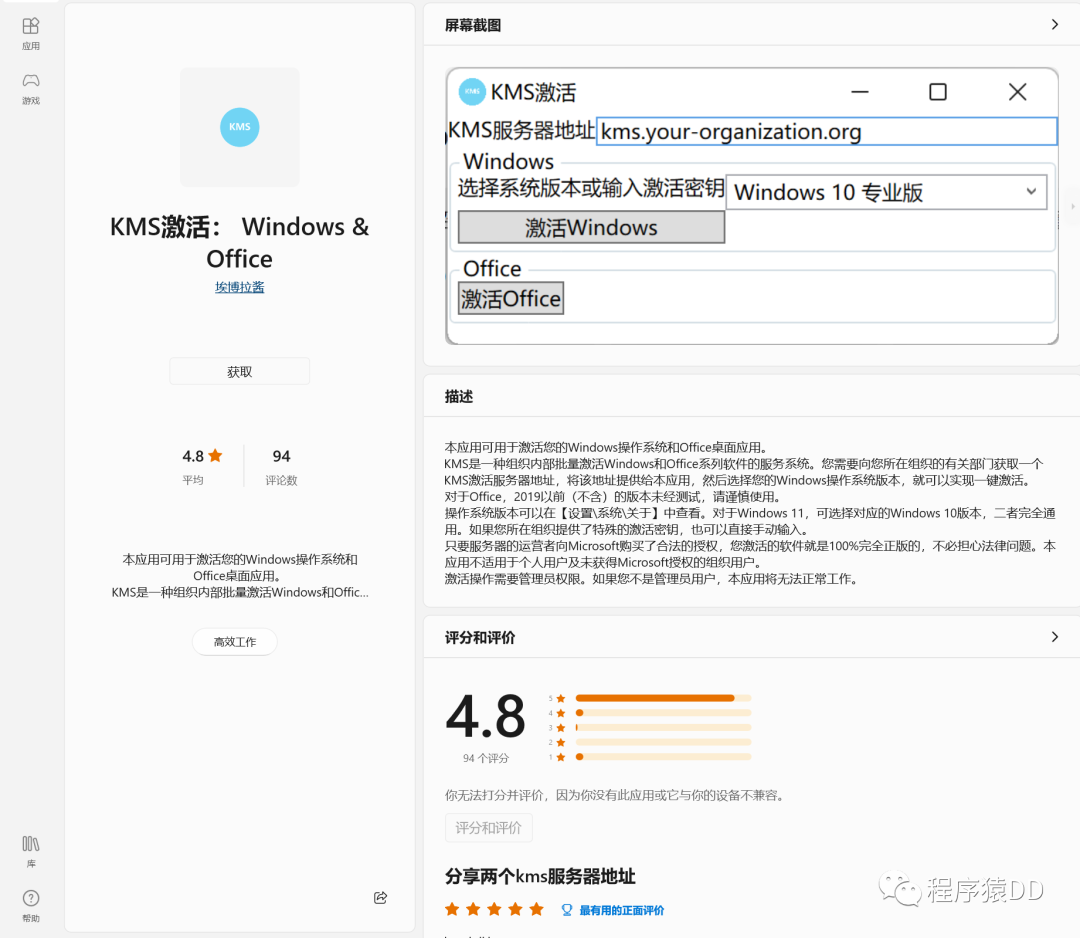Open the 埃博拉酱 publisher link
This screenshot has height=938, width=1080.
pos(239,287)
